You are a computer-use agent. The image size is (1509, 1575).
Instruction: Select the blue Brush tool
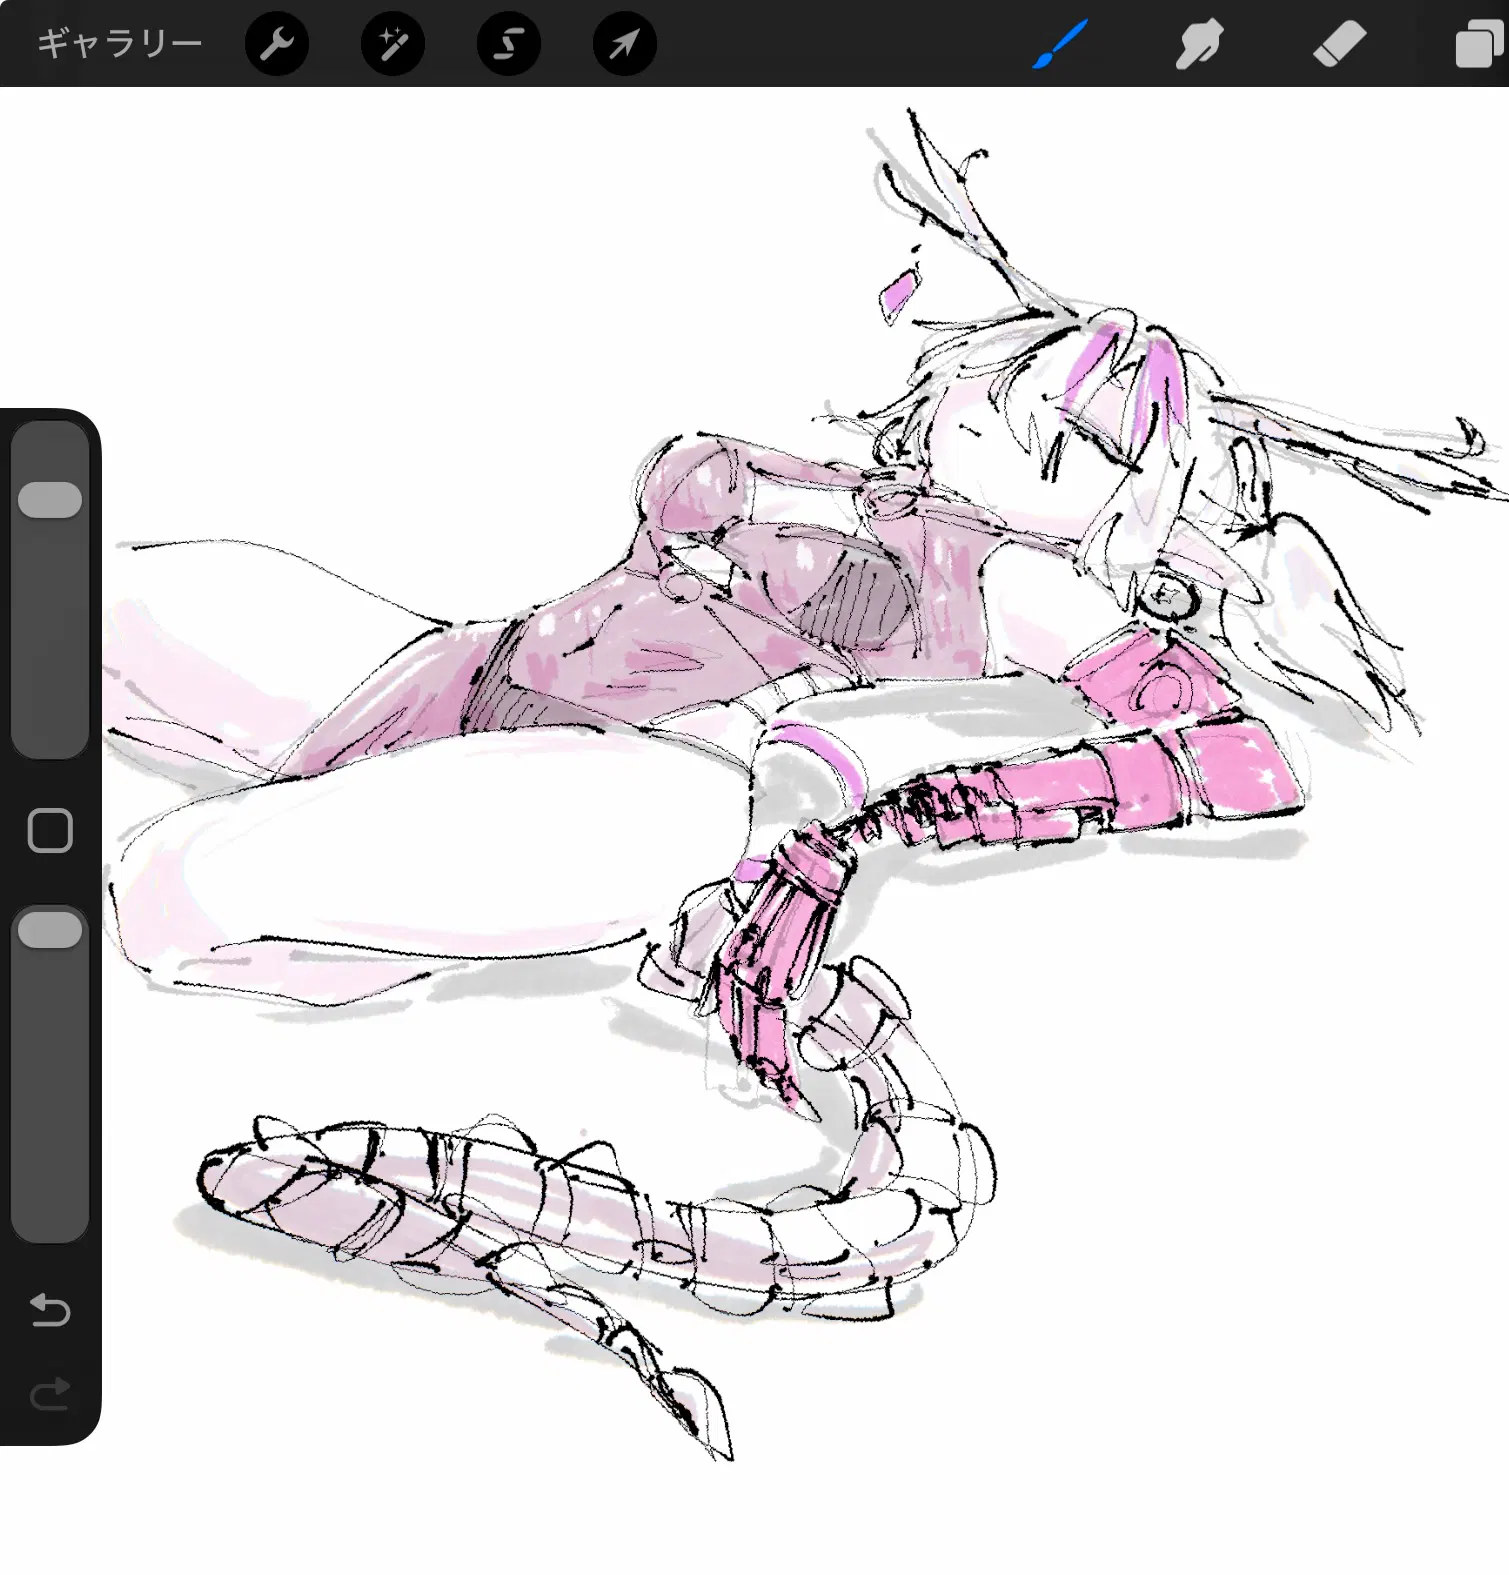(1059, 44)
